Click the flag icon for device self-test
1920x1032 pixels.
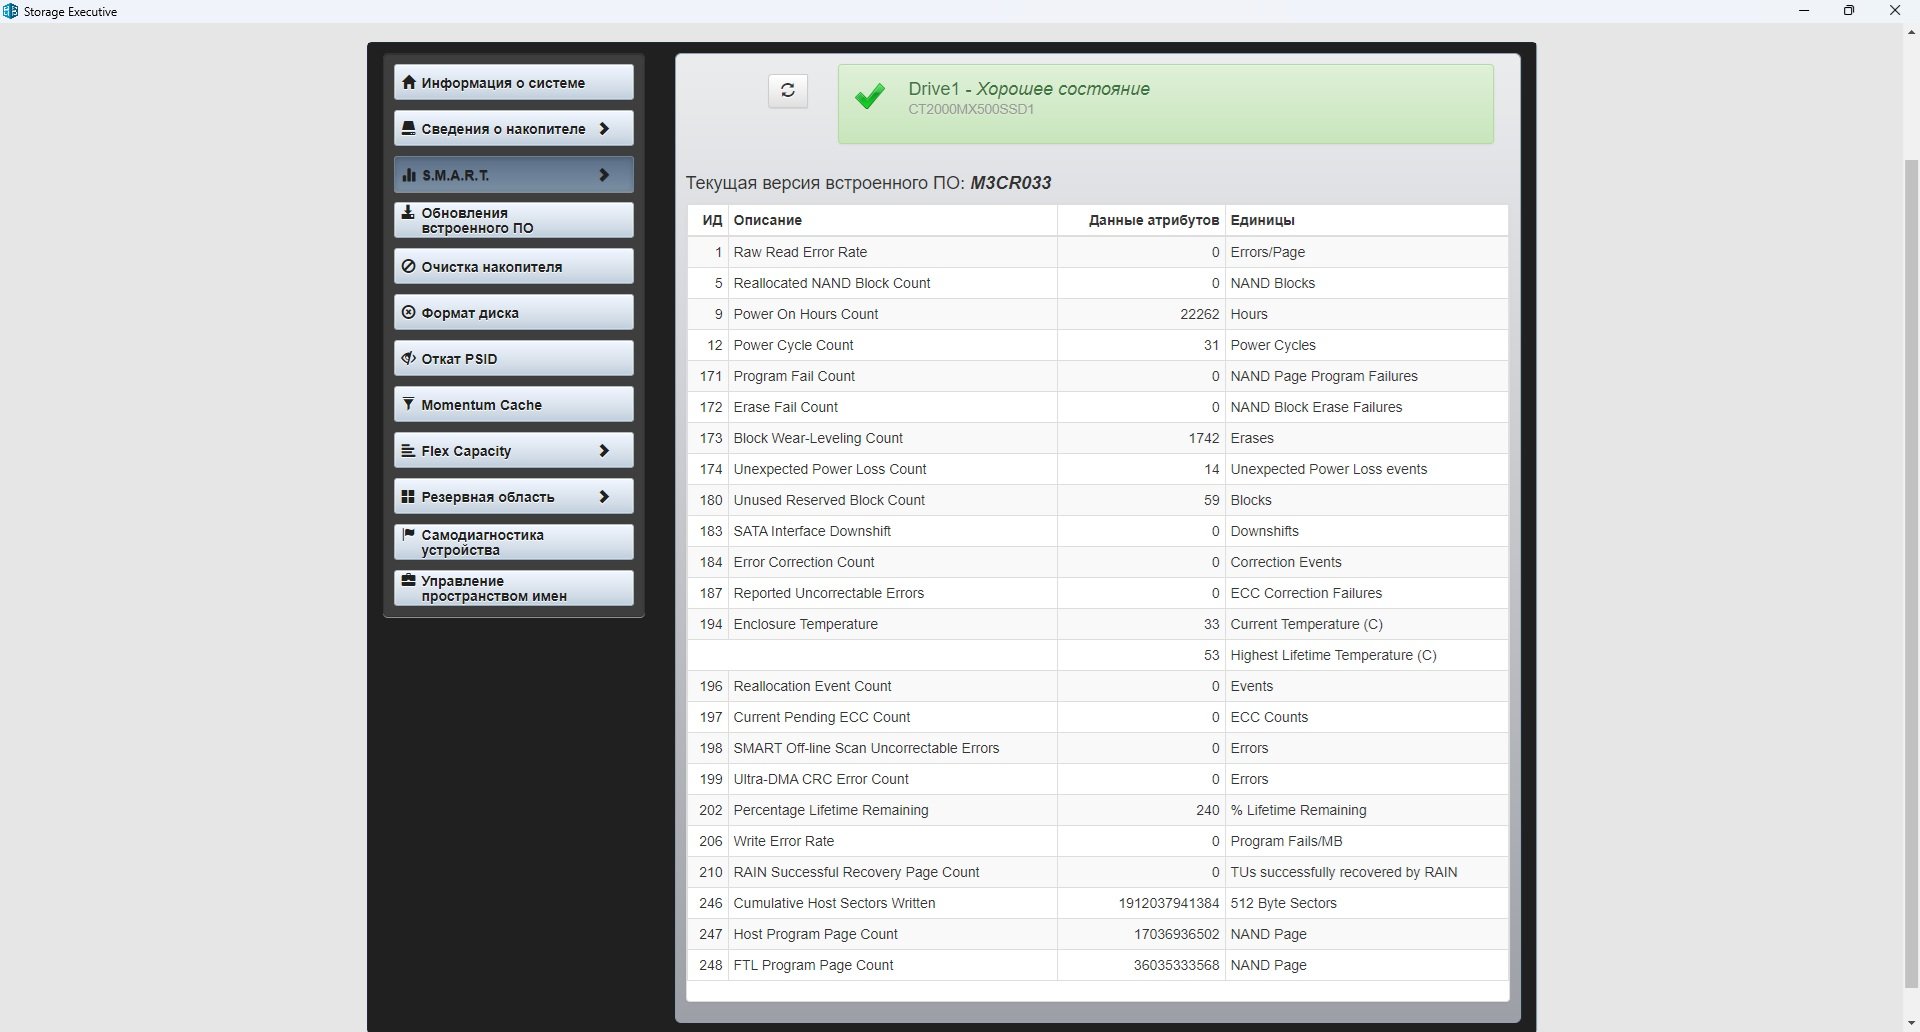[408, 535]
